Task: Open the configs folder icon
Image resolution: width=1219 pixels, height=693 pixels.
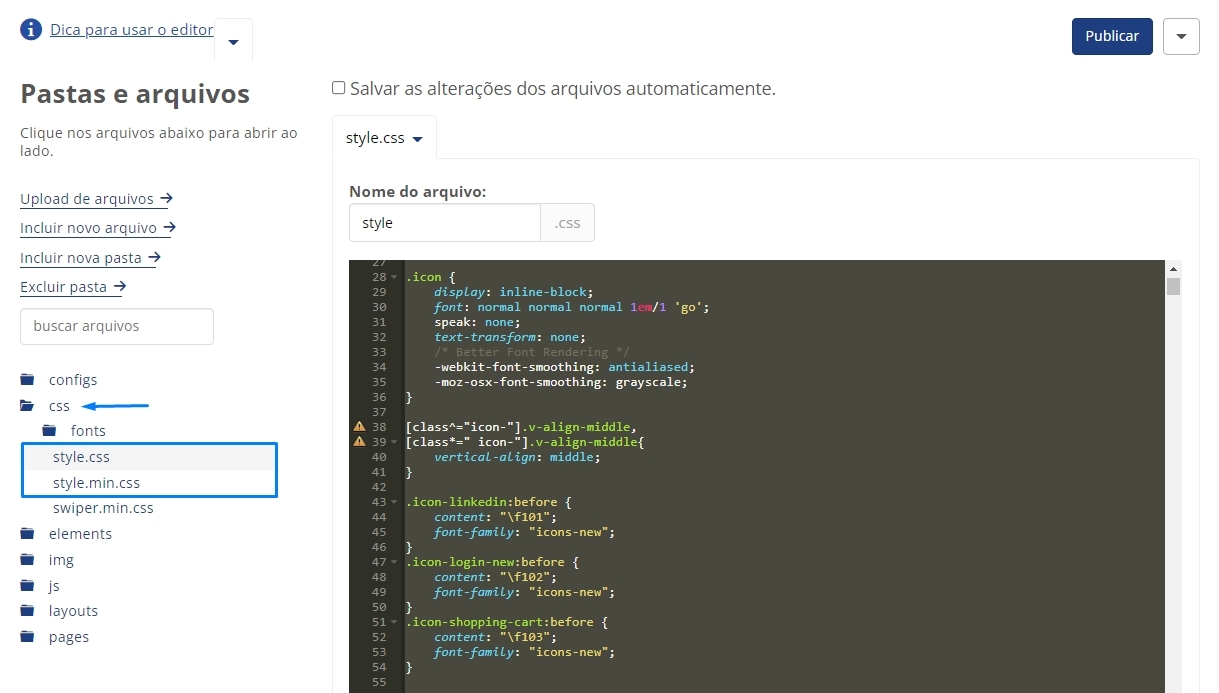Action: [x=27, y=380]
